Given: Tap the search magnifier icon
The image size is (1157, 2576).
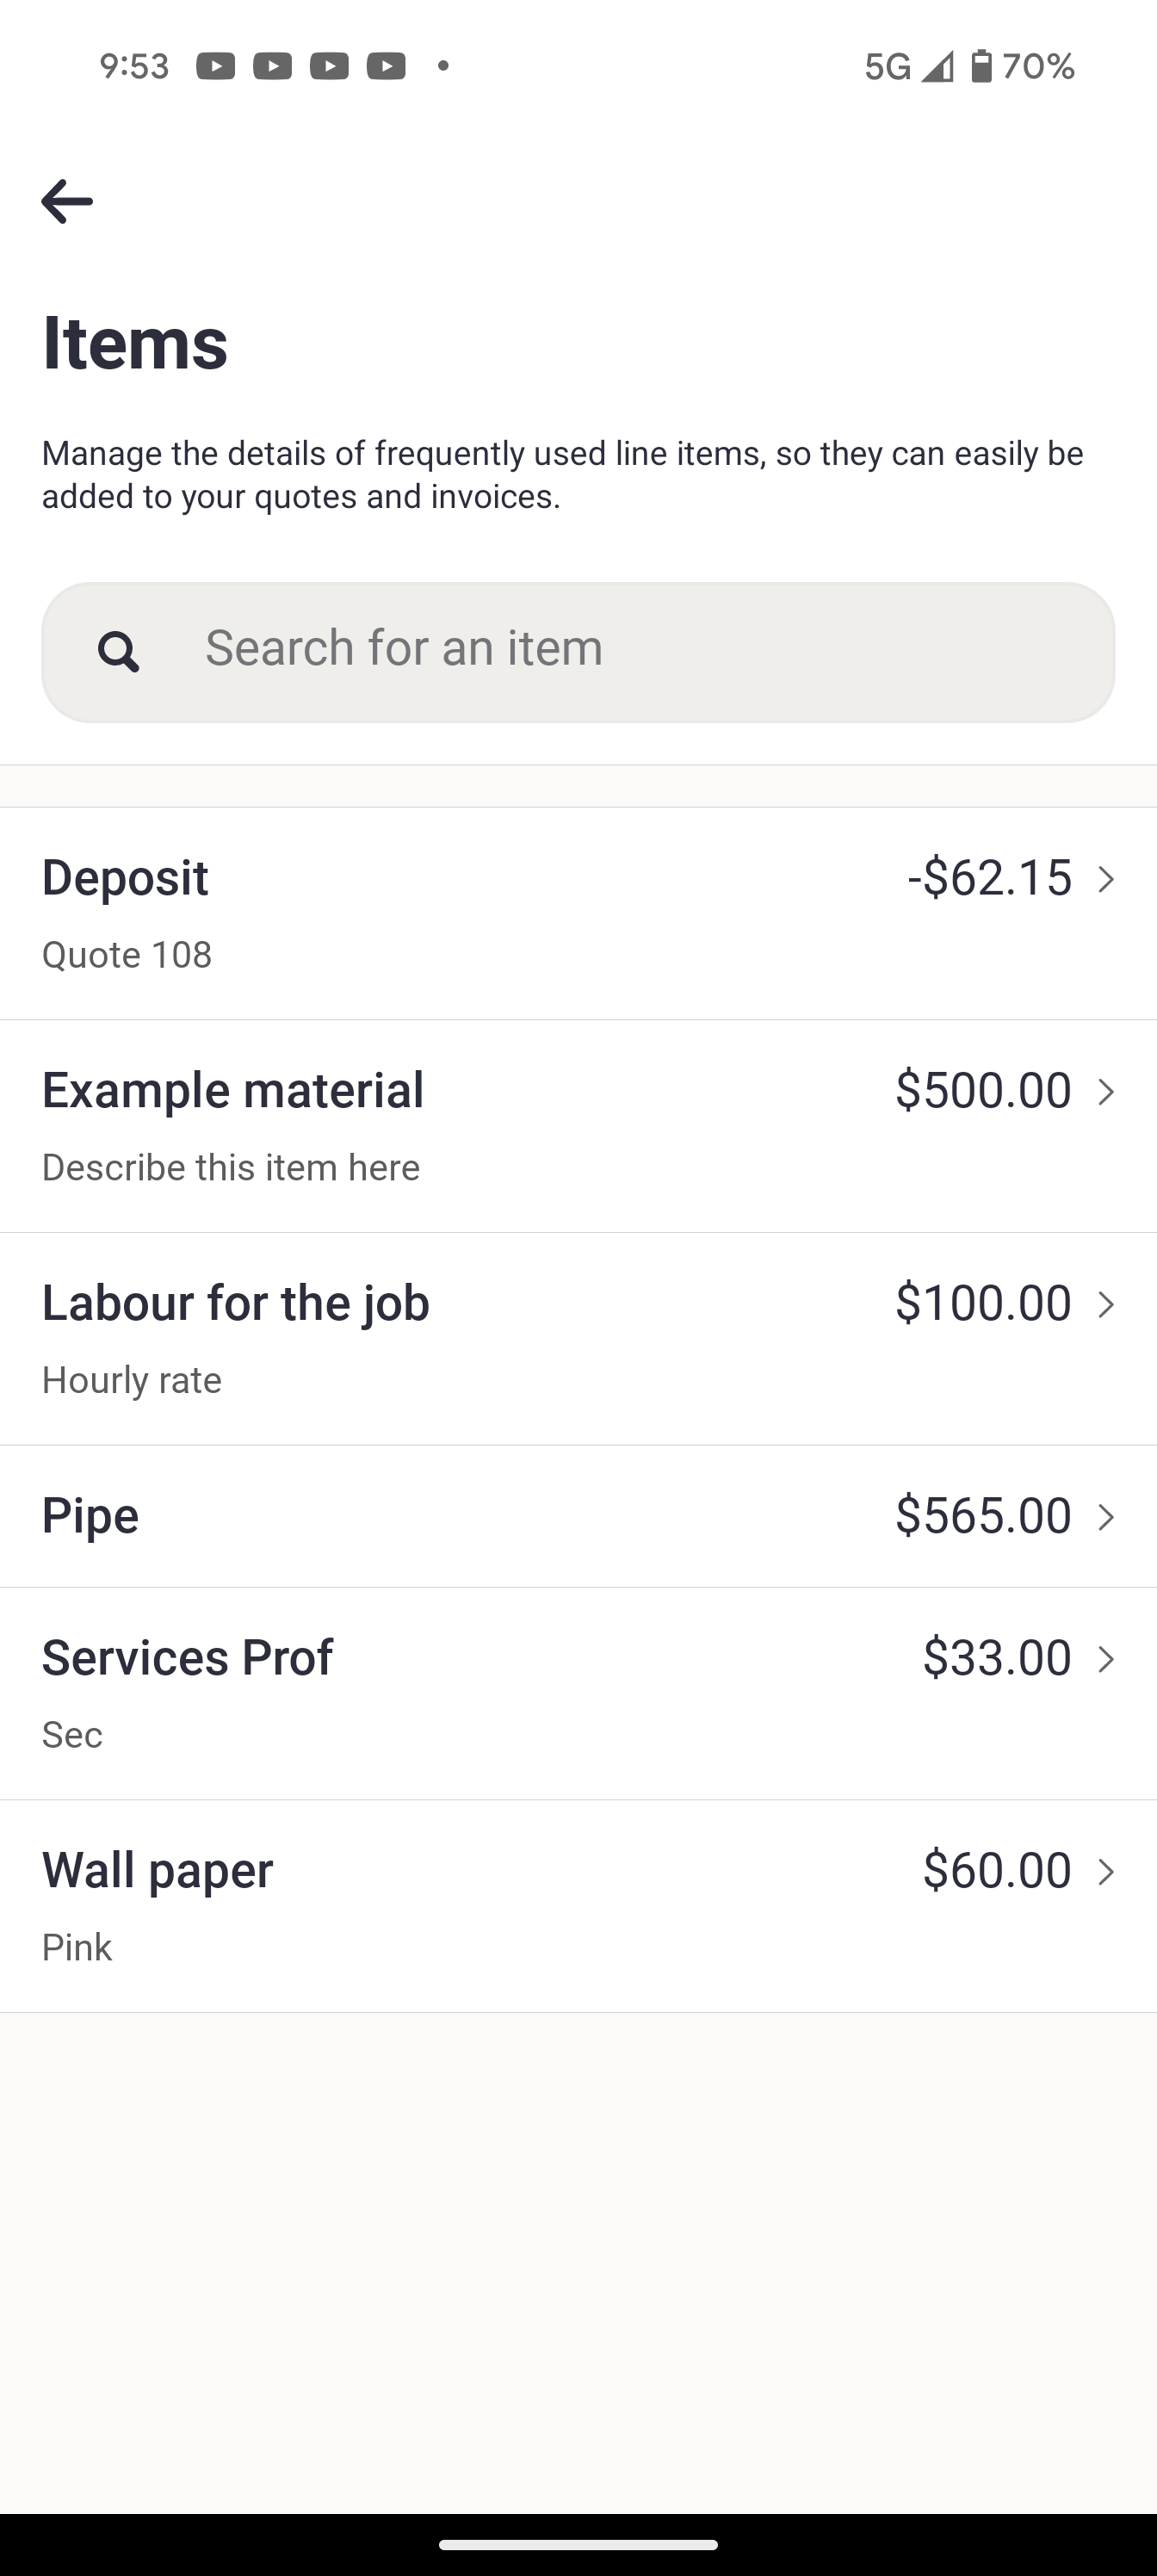Looking at the screenshot, I should pos(118,651).
